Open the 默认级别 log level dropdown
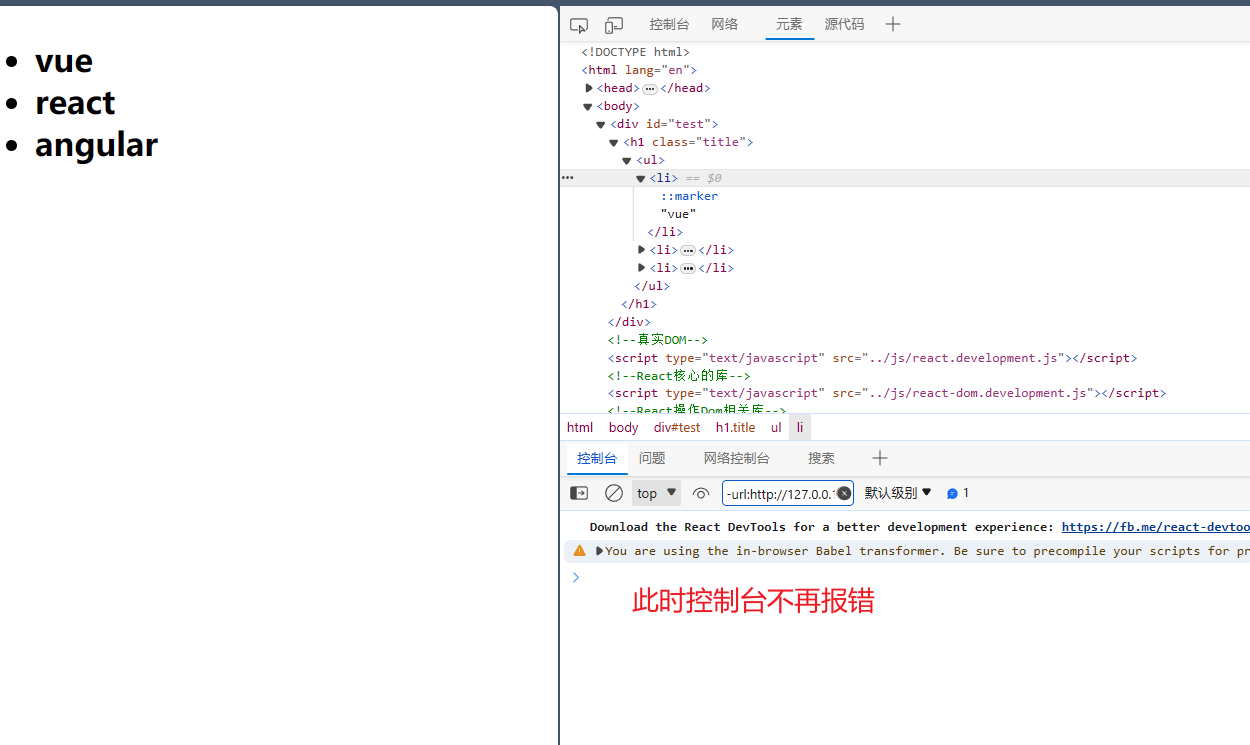The width and height of the screenshot is (1250, 745). click(898, 493)
